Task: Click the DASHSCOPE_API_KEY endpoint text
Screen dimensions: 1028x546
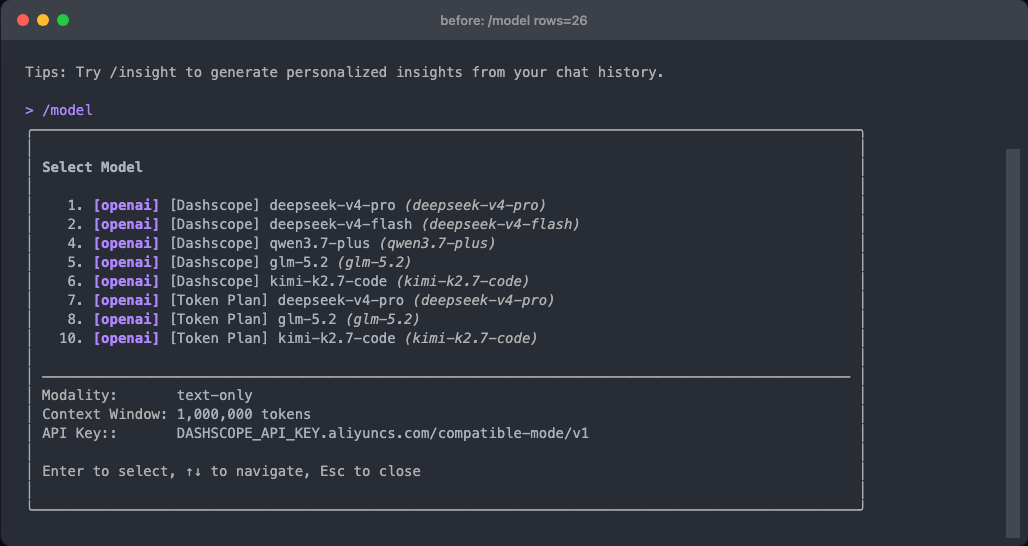Action: [383, 433]
